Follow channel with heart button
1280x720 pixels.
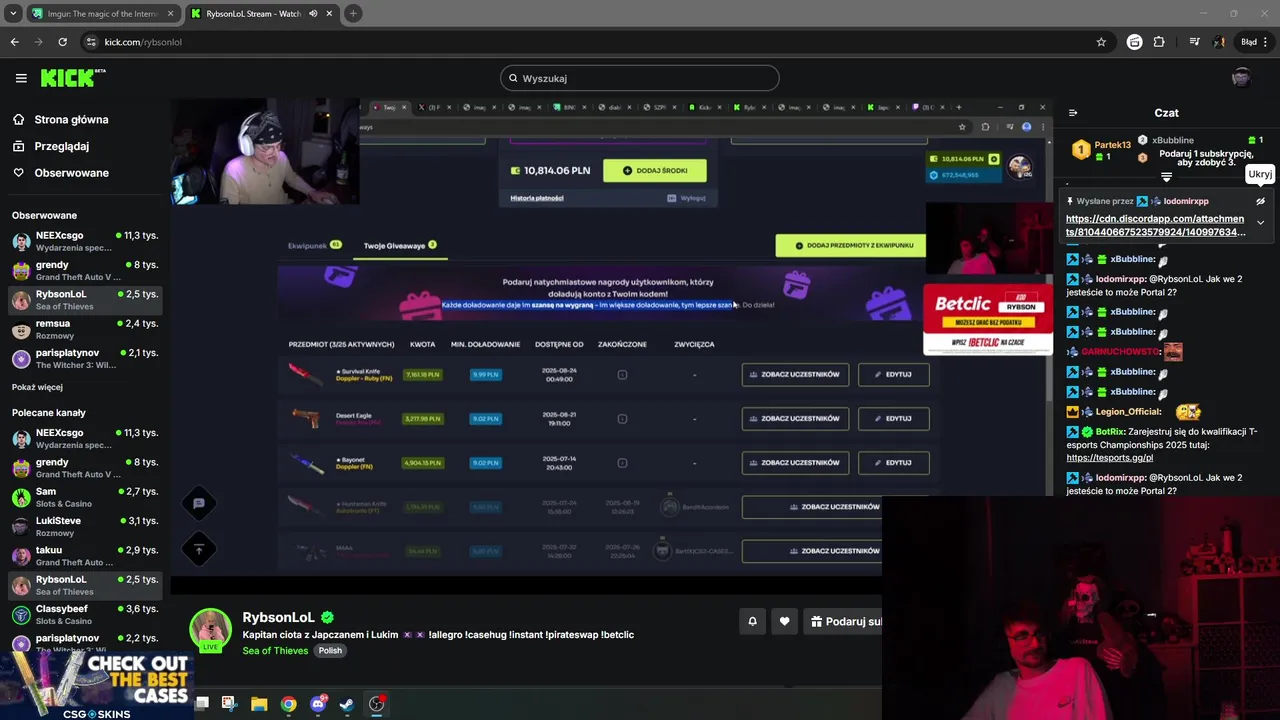(784, 621)
